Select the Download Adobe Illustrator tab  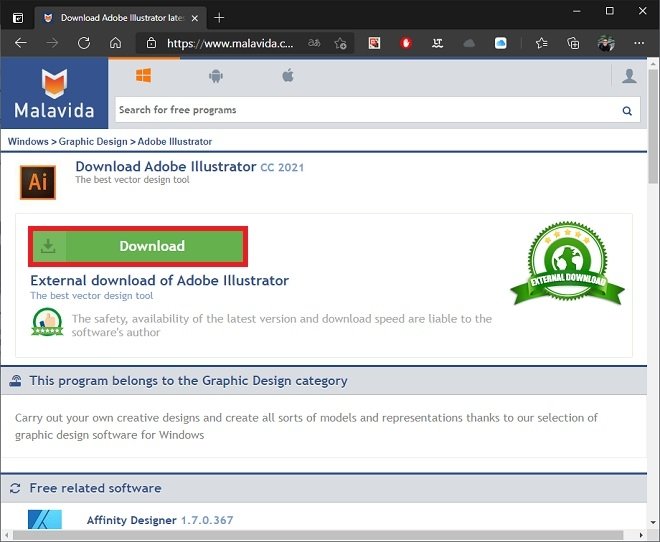coord(120,18)
